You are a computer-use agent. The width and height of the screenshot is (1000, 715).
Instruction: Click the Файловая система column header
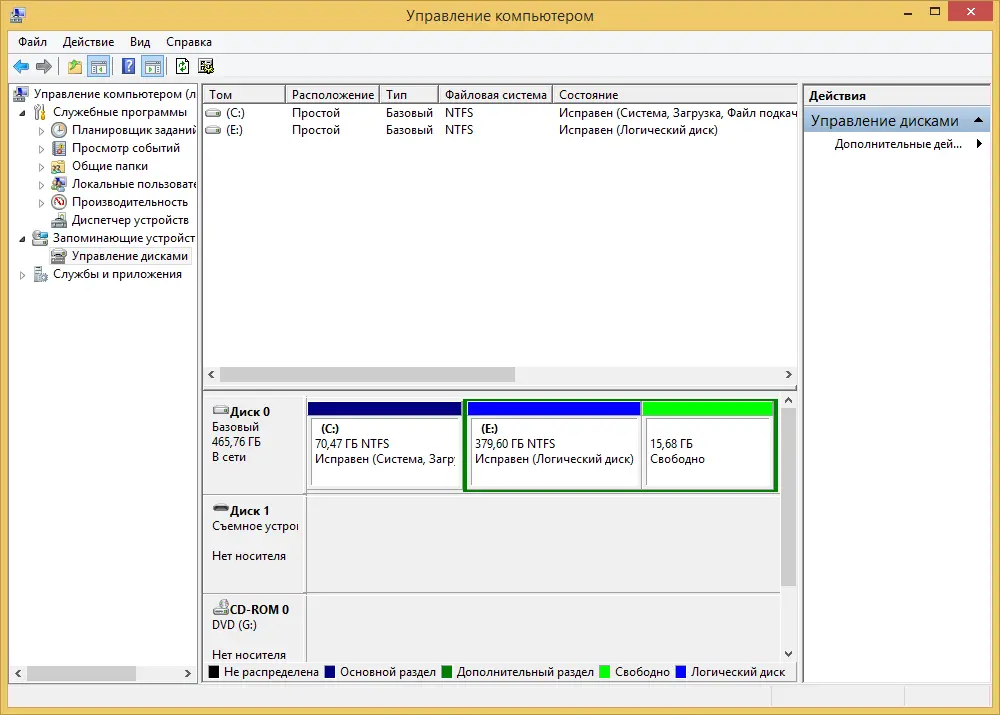495,95
